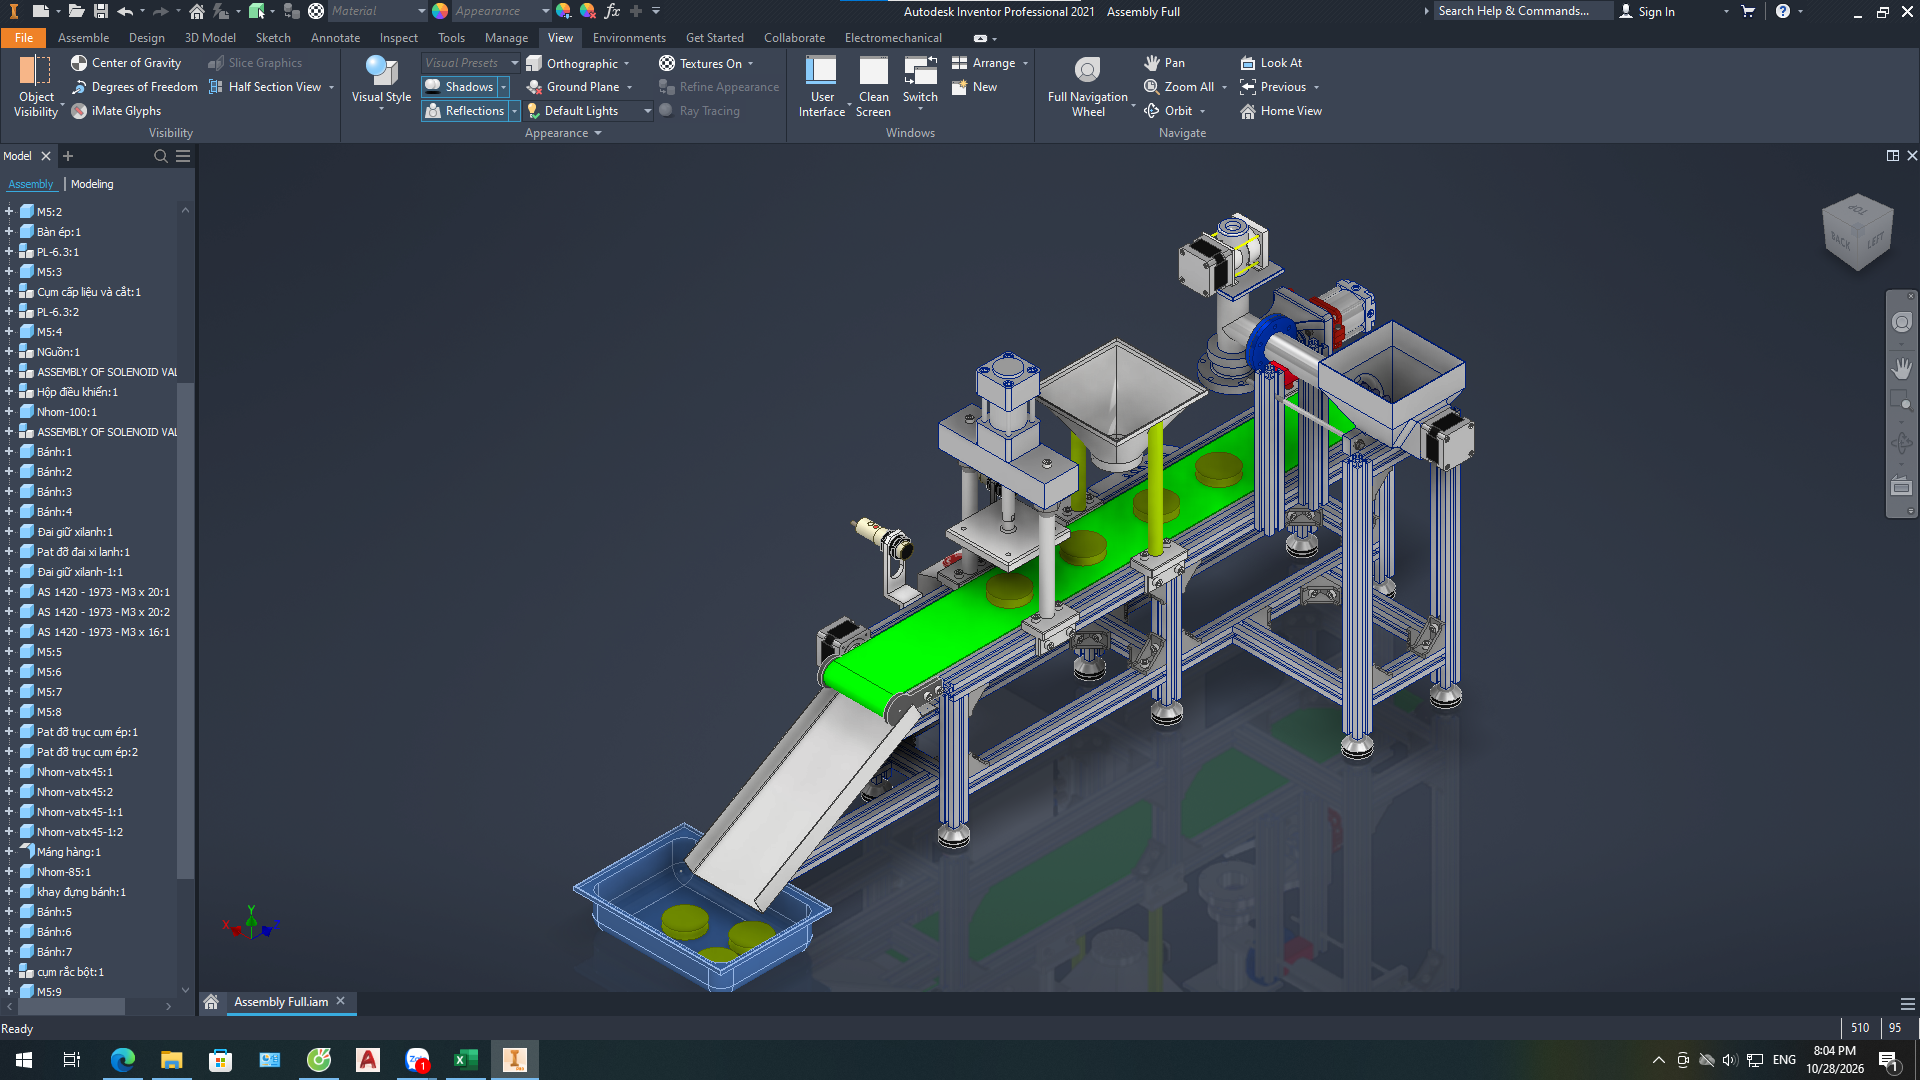The image size is (1920, 1080).
Task: Open Microsoft Edge from the taskbar
Action: (123, 1060)
